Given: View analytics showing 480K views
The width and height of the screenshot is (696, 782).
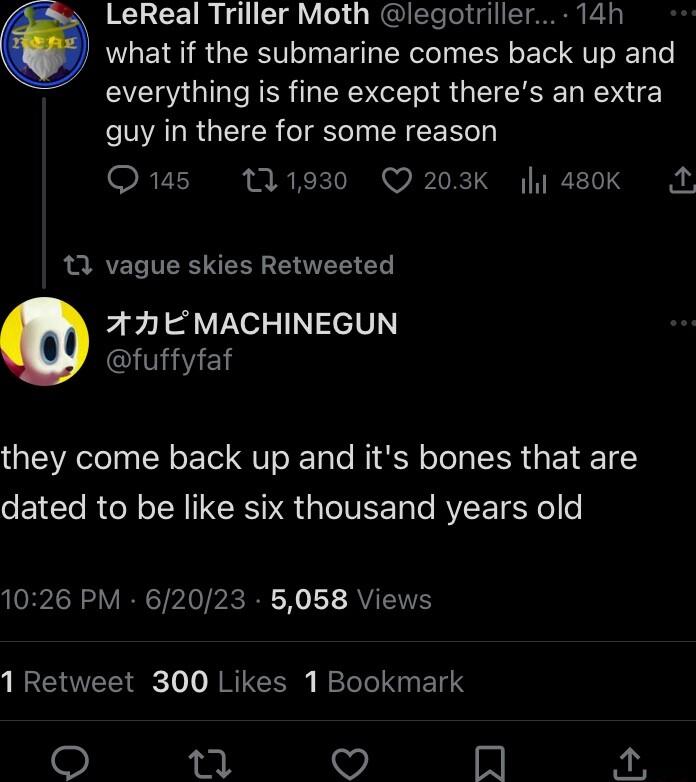Looking at the screenshot, I should pos(535,180).
